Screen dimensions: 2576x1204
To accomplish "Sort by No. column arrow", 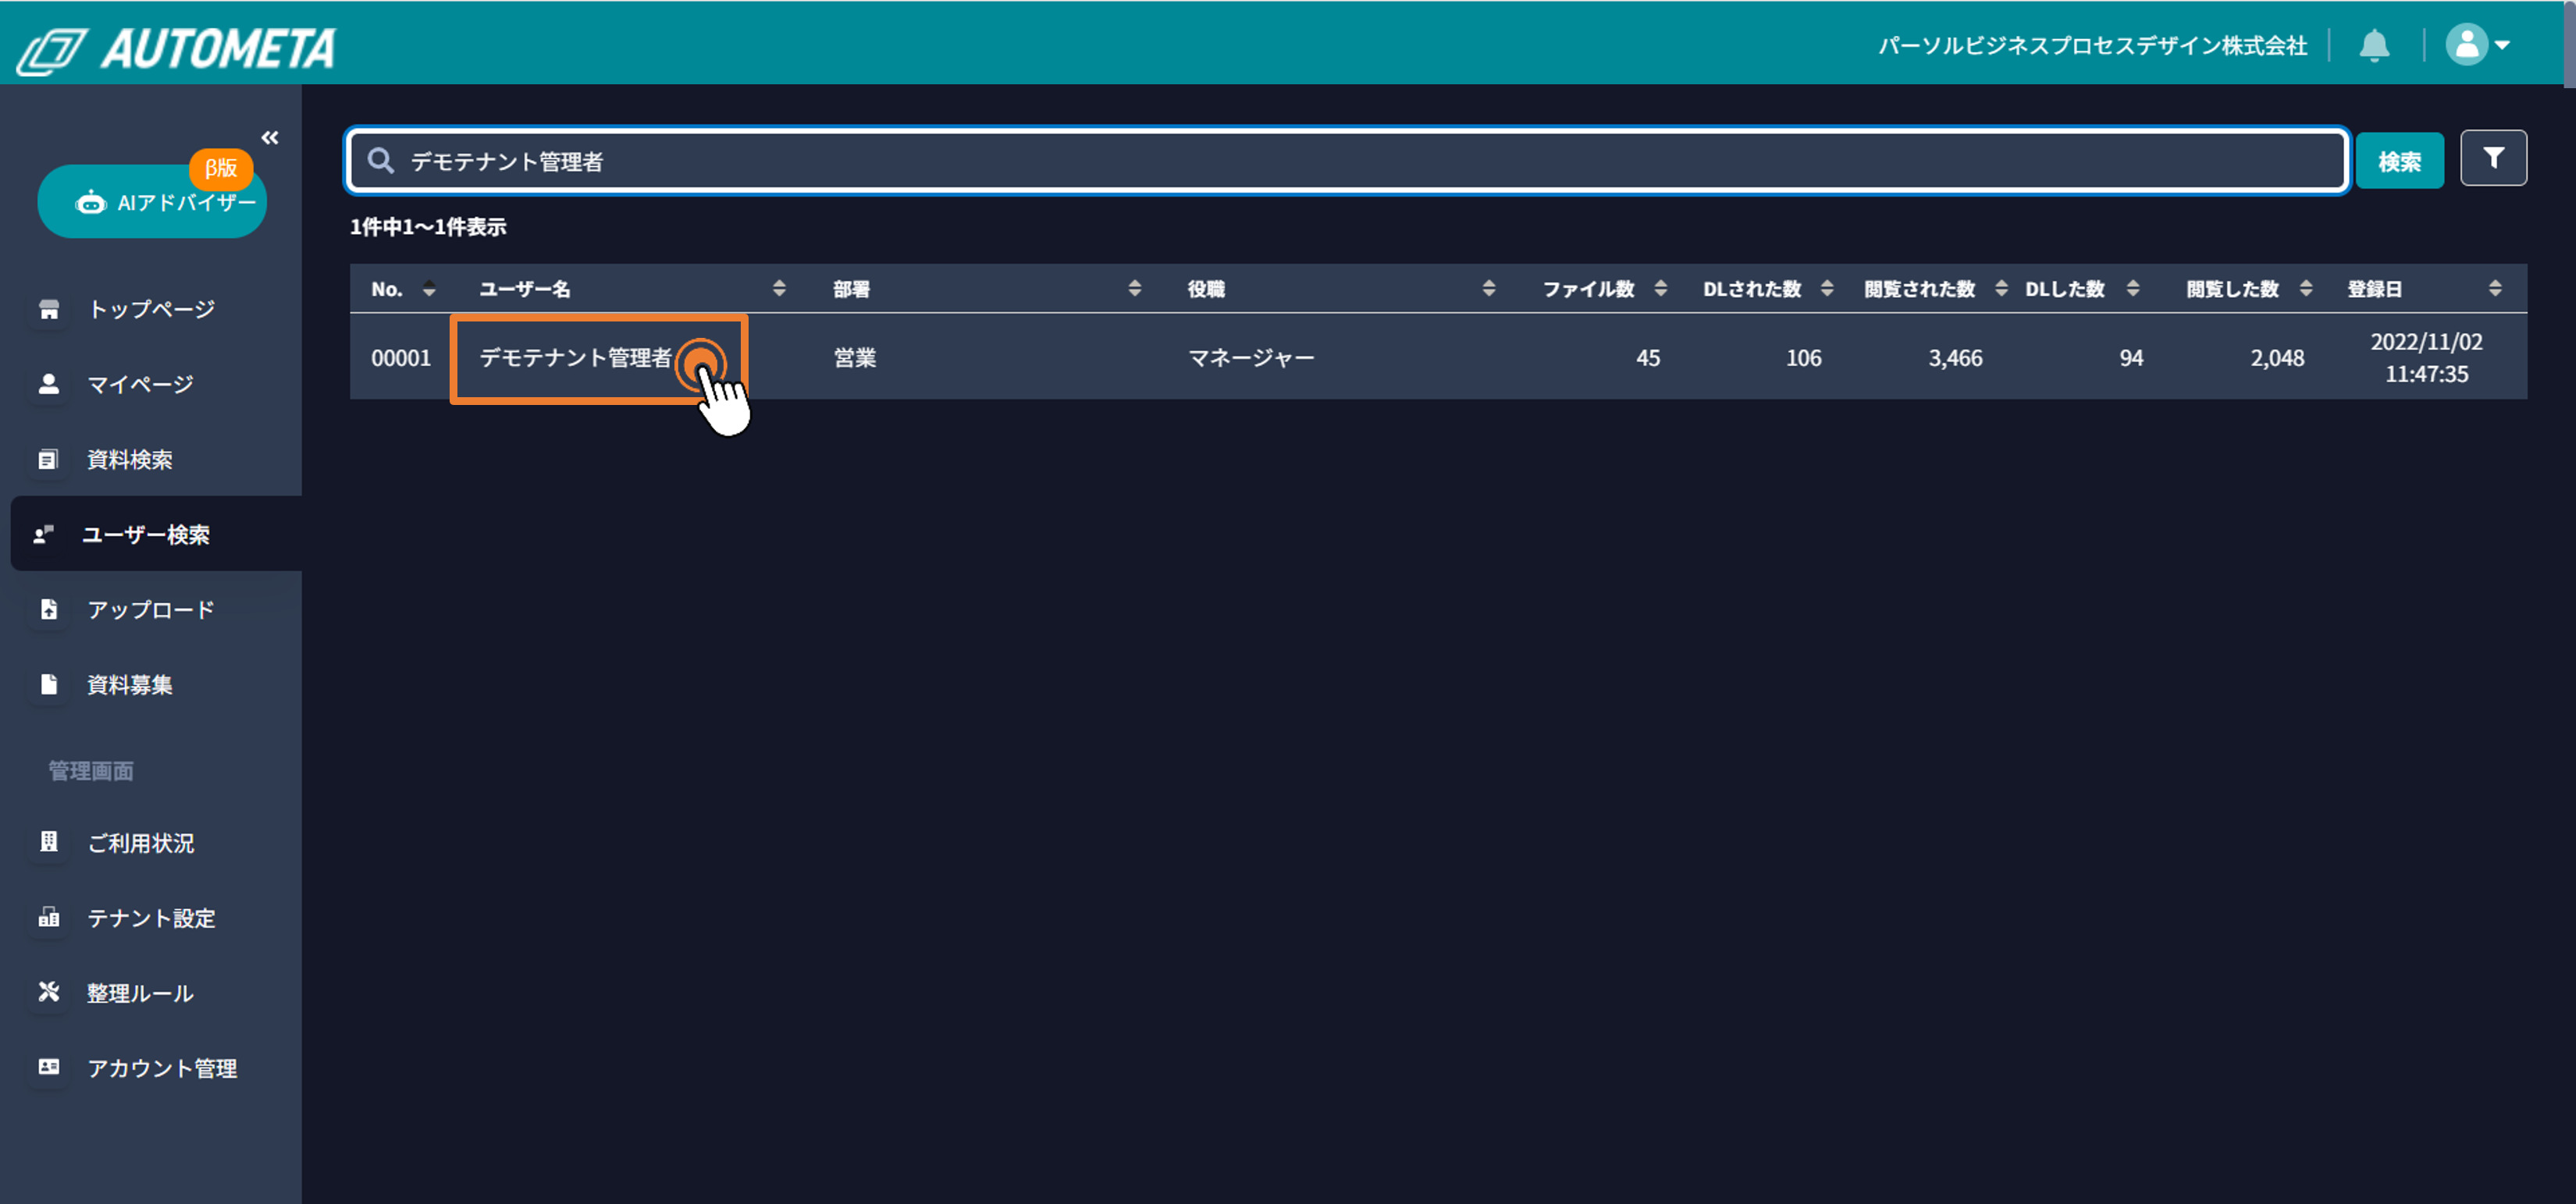I will [x=429, y=289].
